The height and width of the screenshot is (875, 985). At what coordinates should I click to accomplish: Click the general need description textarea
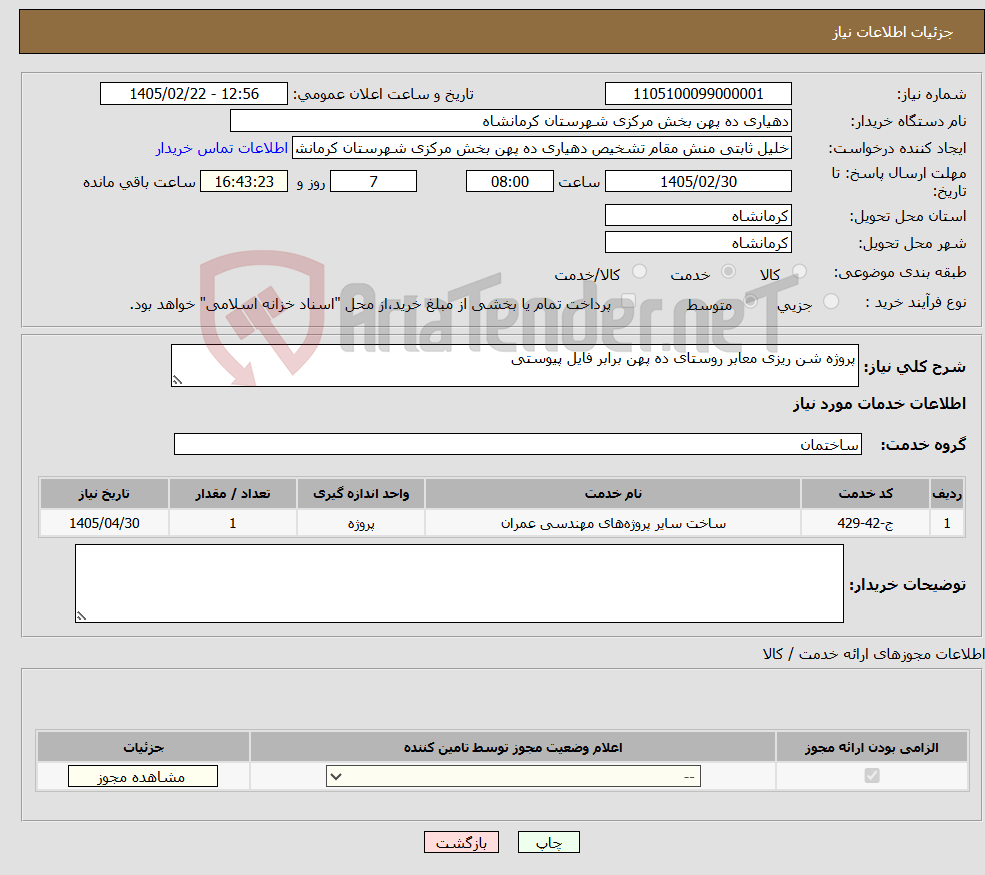click(514, 365)
